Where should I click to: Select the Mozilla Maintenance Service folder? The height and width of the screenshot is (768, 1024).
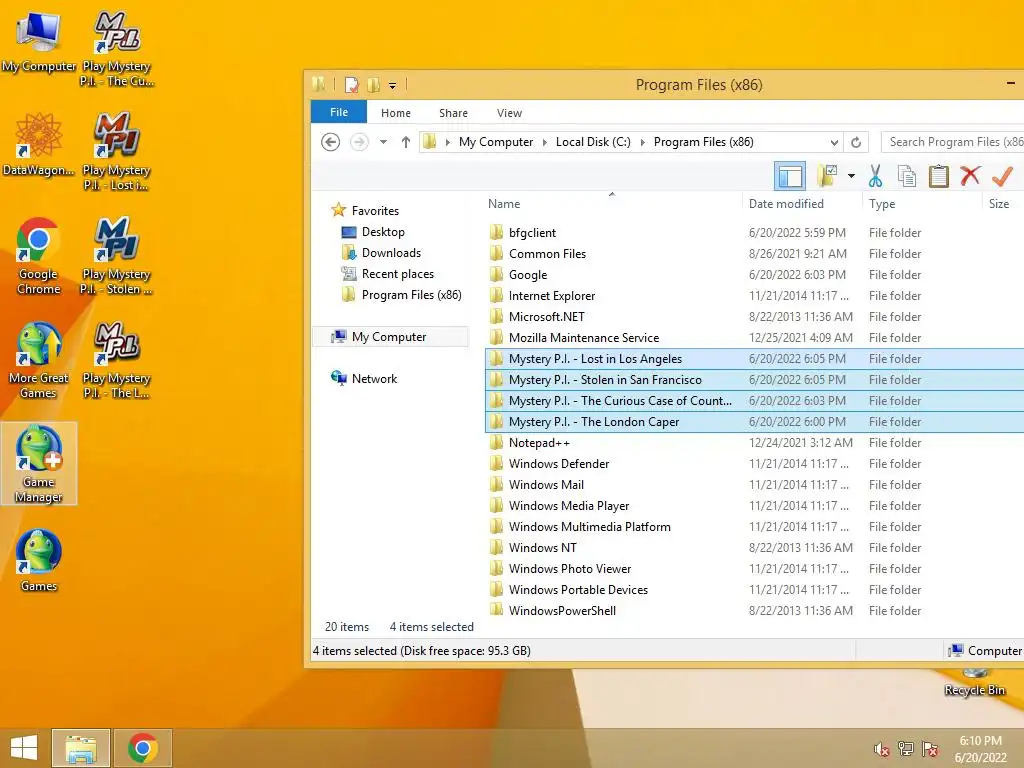(754, 338)
